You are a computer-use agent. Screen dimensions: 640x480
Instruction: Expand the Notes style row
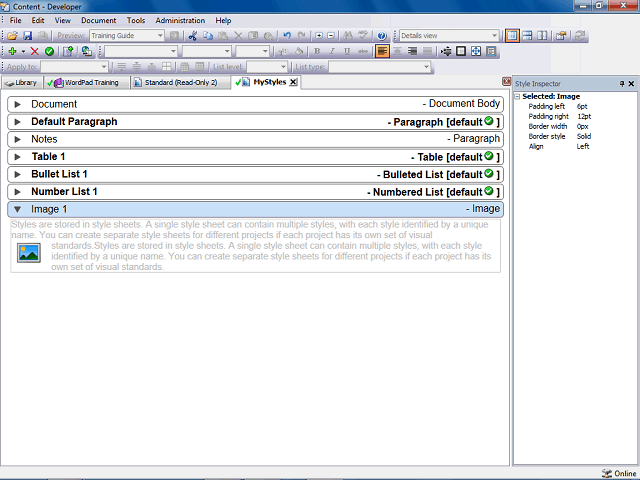[x=18, y=140]
